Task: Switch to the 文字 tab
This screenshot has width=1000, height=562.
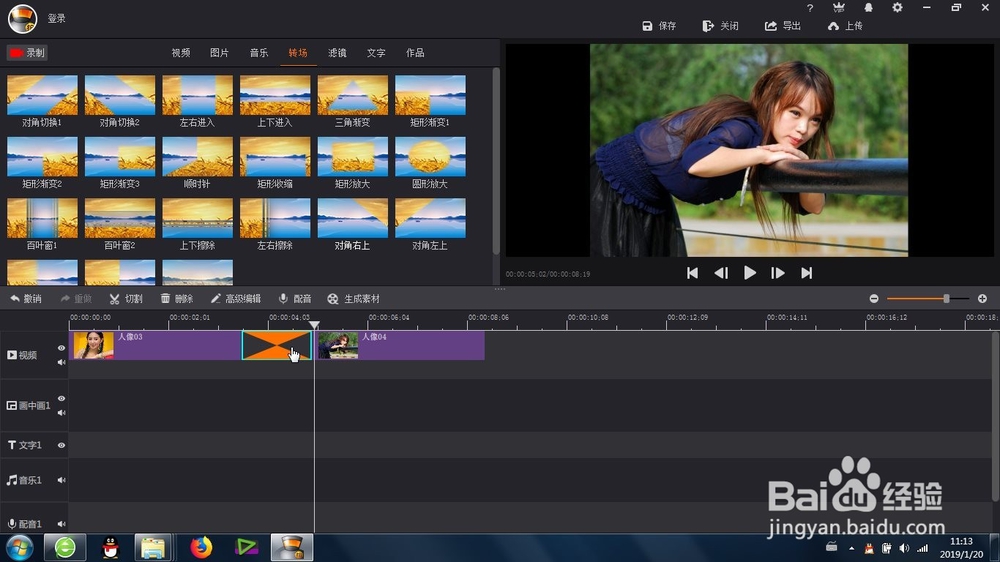Action: pyautogui.click(x=376, y=53)
